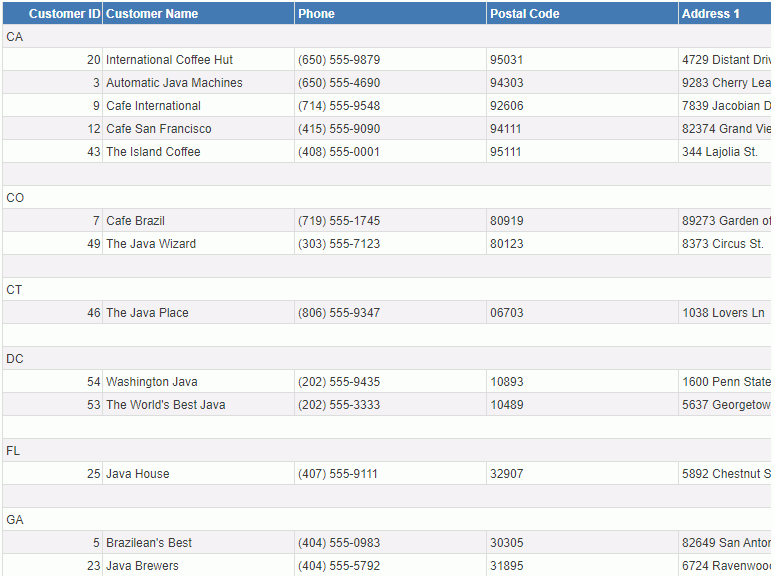The image size is (774, 576).
Task: Select the CO group row
Action: click(x=15, y=198)
